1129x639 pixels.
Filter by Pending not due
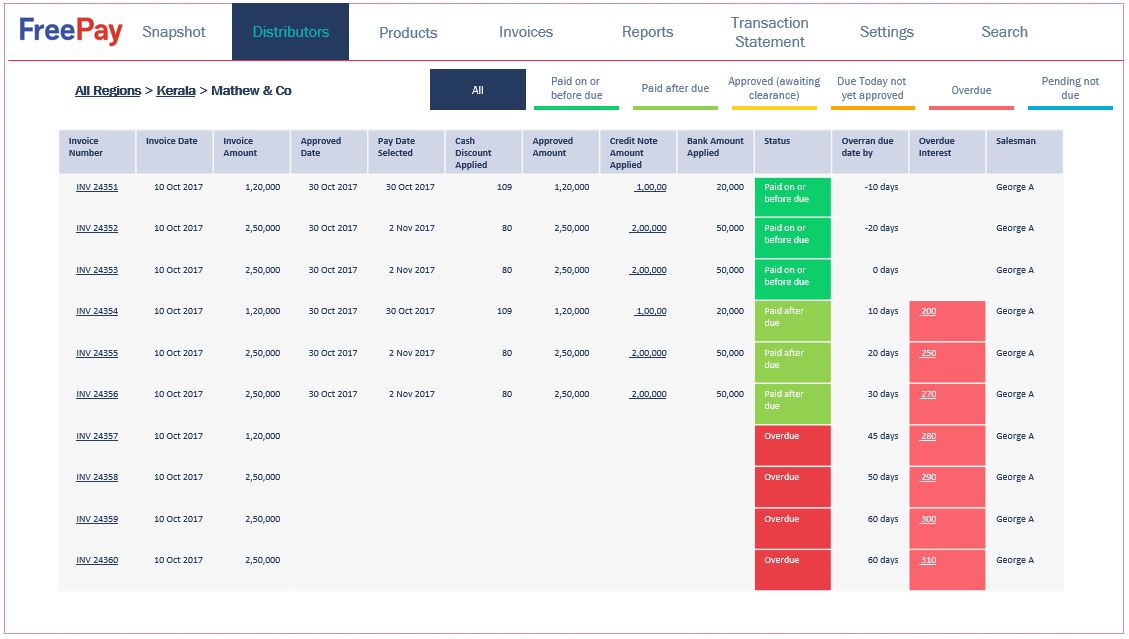(x=1070, y=88)
